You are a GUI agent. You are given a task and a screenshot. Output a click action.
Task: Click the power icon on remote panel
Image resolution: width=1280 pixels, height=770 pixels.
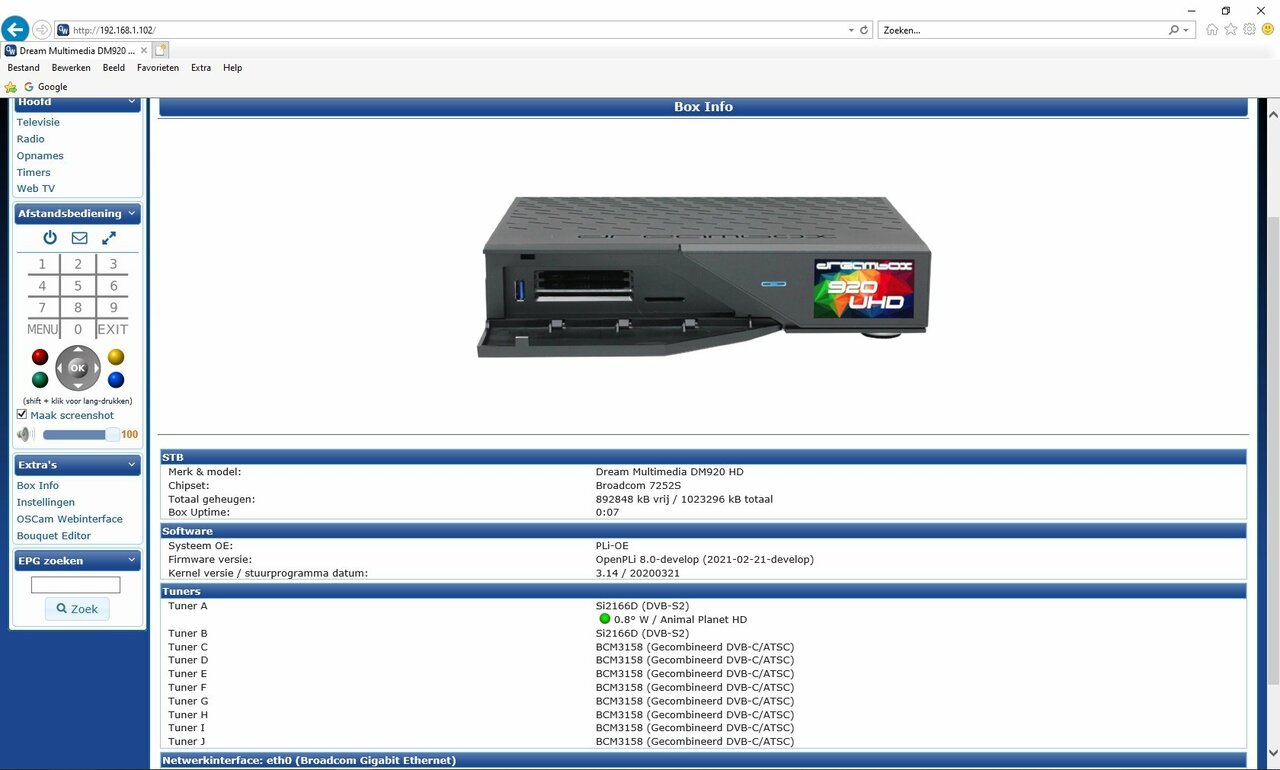pyautogui.click(x=50, y=238)
